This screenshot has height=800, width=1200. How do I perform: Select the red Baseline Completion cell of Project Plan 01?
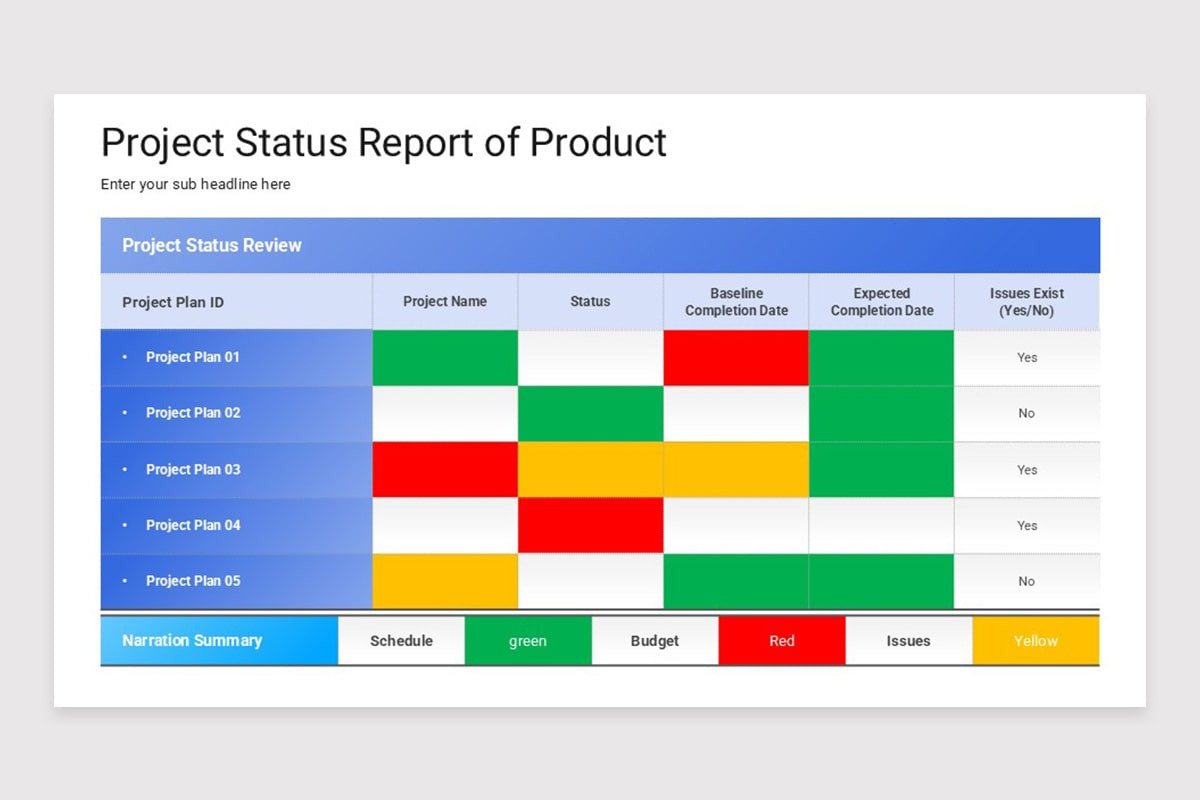[x=735, y=357]
